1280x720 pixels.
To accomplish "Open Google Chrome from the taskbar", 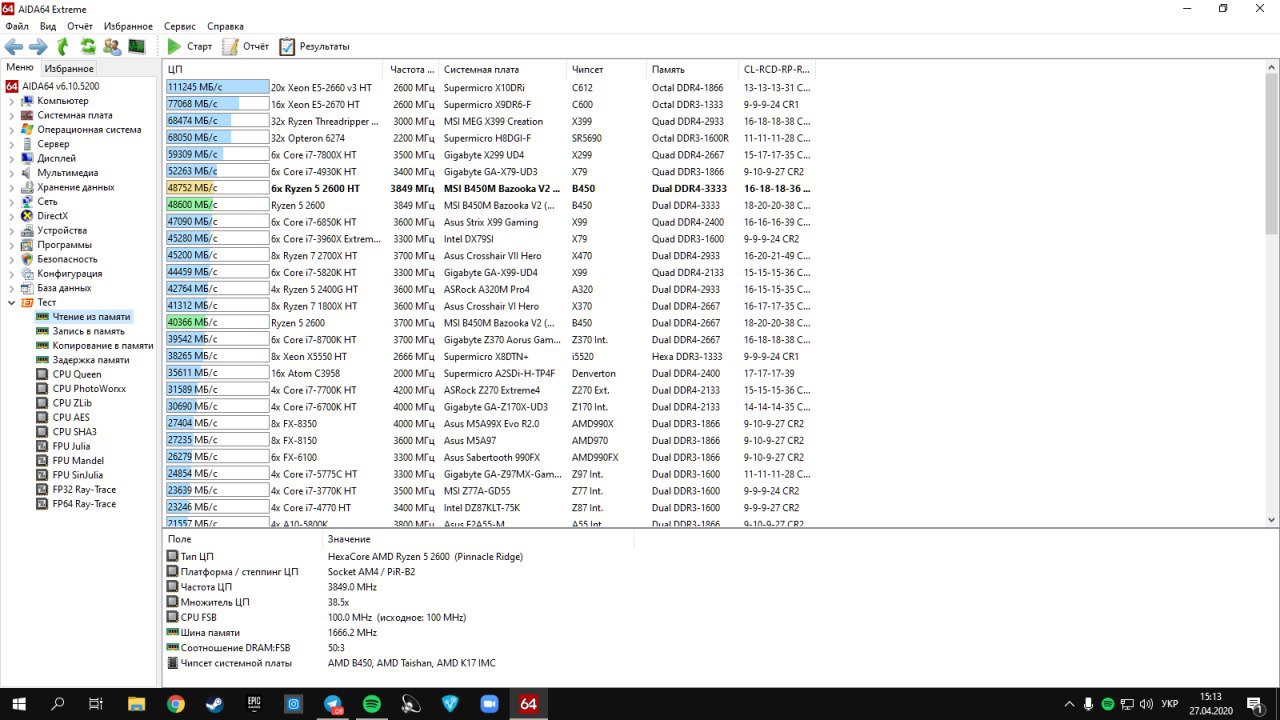I will [x=175, y=704].
